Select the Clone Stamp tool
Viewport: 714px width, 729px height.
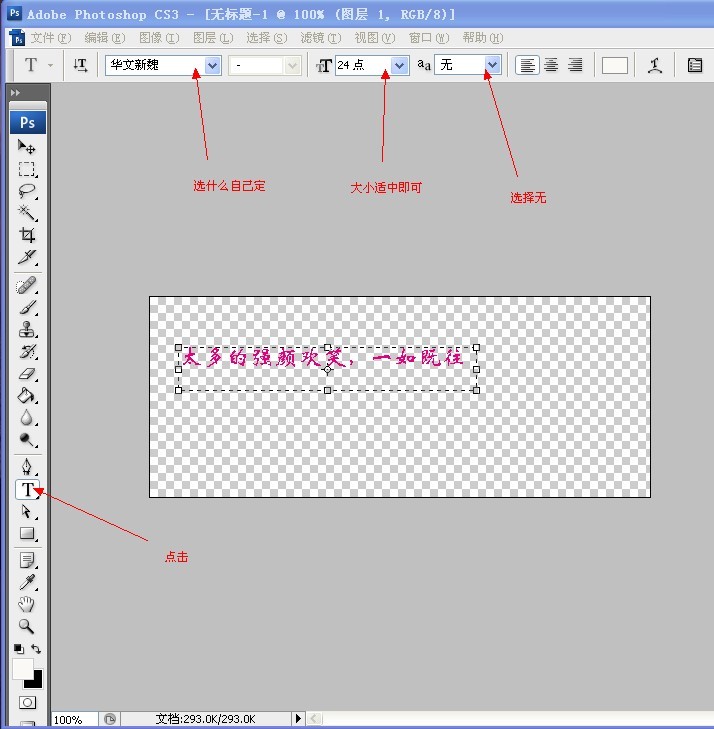(x=26, y=330)
